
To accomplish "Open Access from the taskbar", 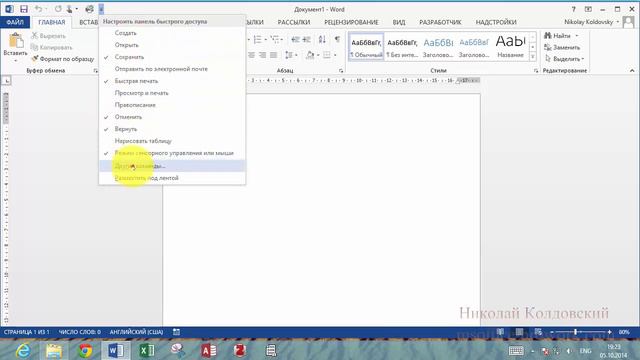I will 209,350.
